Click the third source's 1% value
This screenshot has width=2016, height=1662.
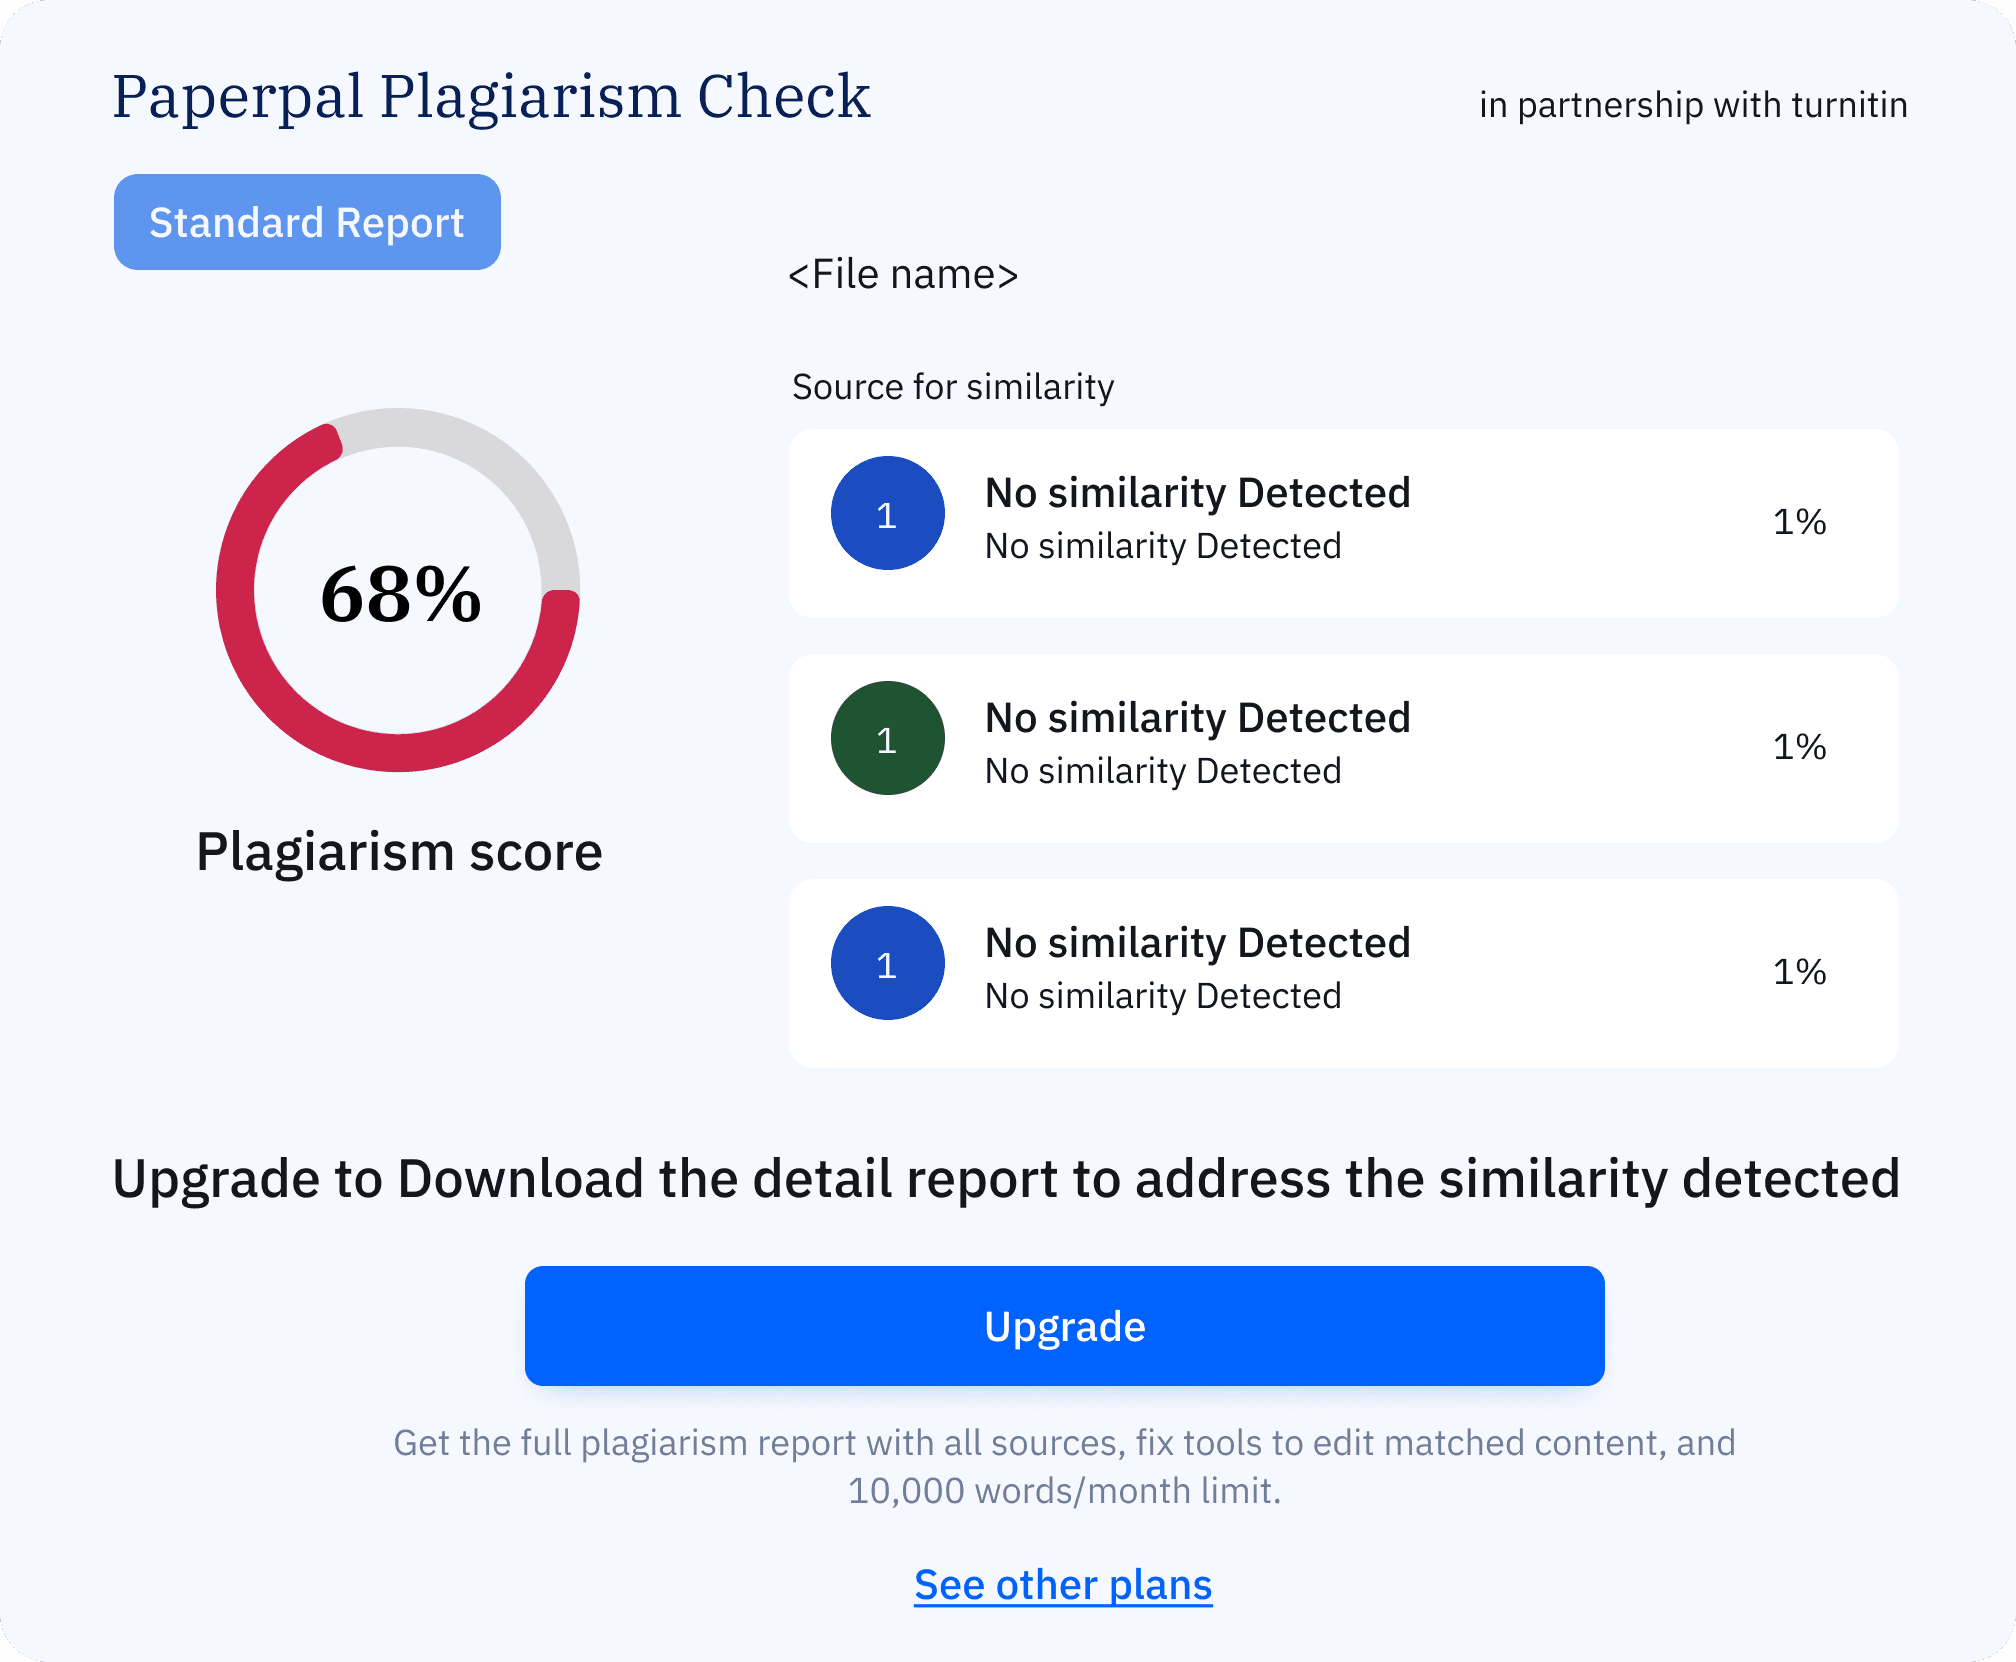(1799, 972)
